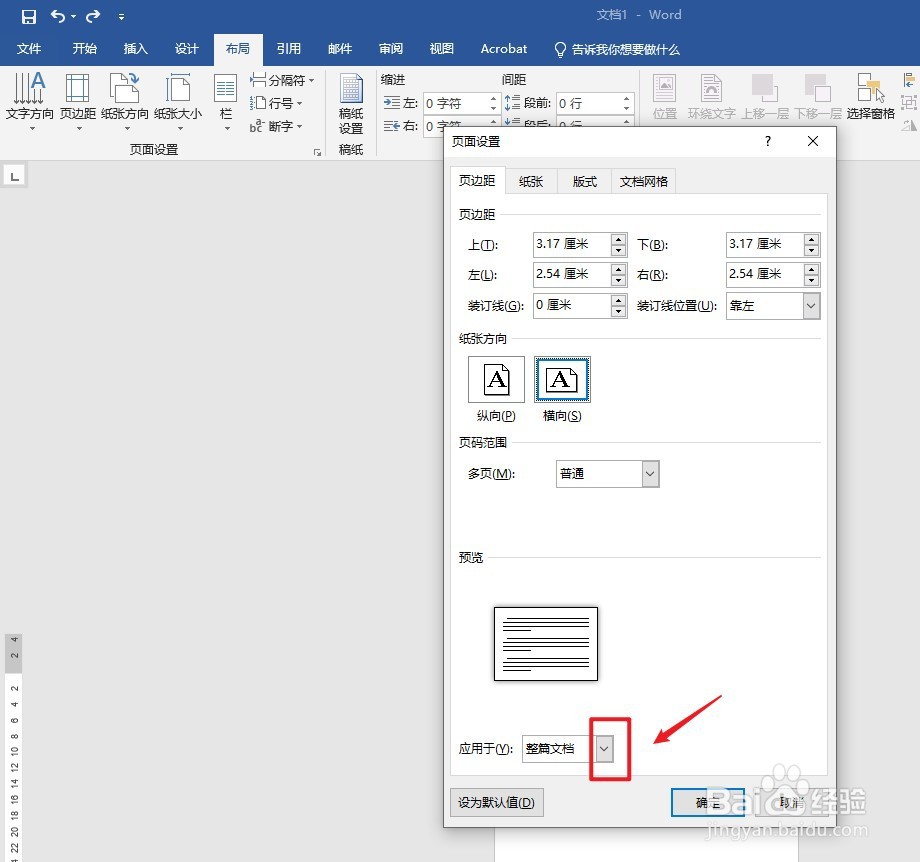This screenshot has width=920, height=862.
Task: Switch to the 文档网格 tab in Page Setup
Action: [x=644, y=182]
